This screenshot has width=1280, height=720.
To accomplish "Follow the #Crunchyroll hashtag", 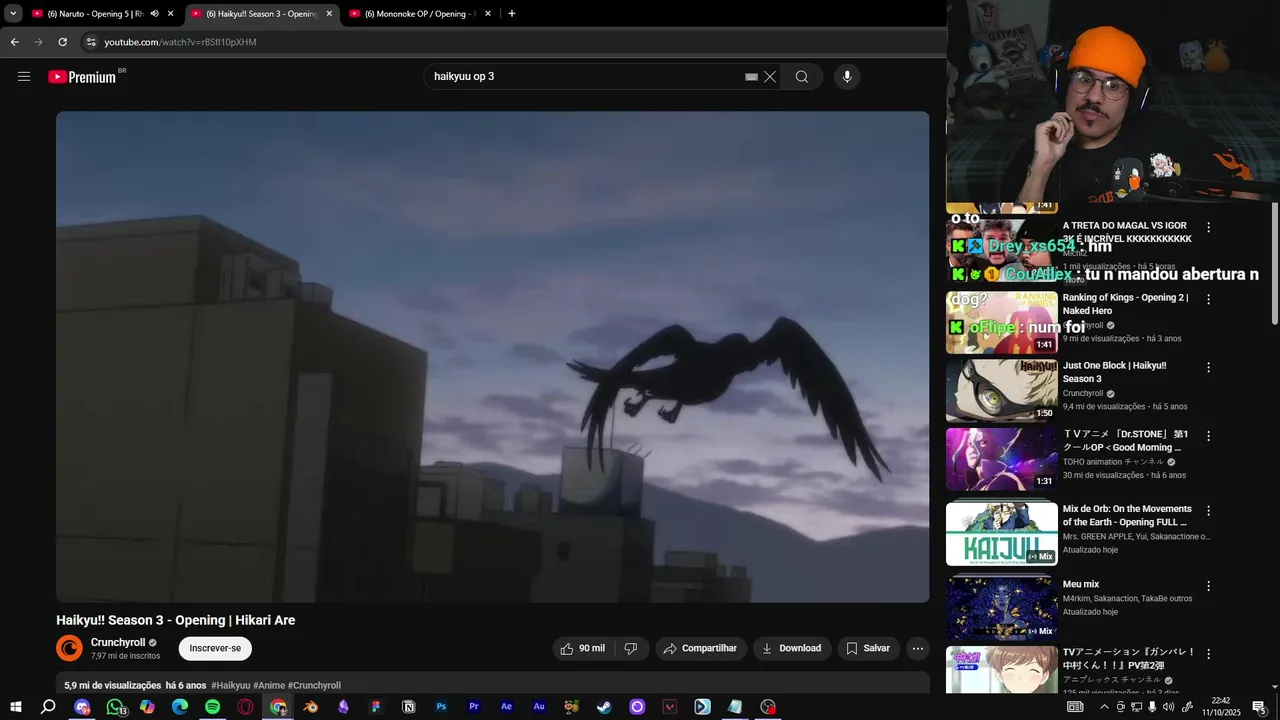I will [314, 685].
